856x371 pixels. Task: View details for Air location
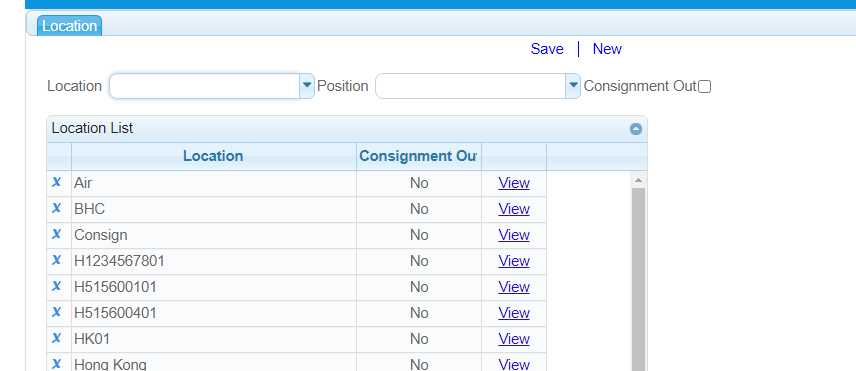click(x=514, y=183)
